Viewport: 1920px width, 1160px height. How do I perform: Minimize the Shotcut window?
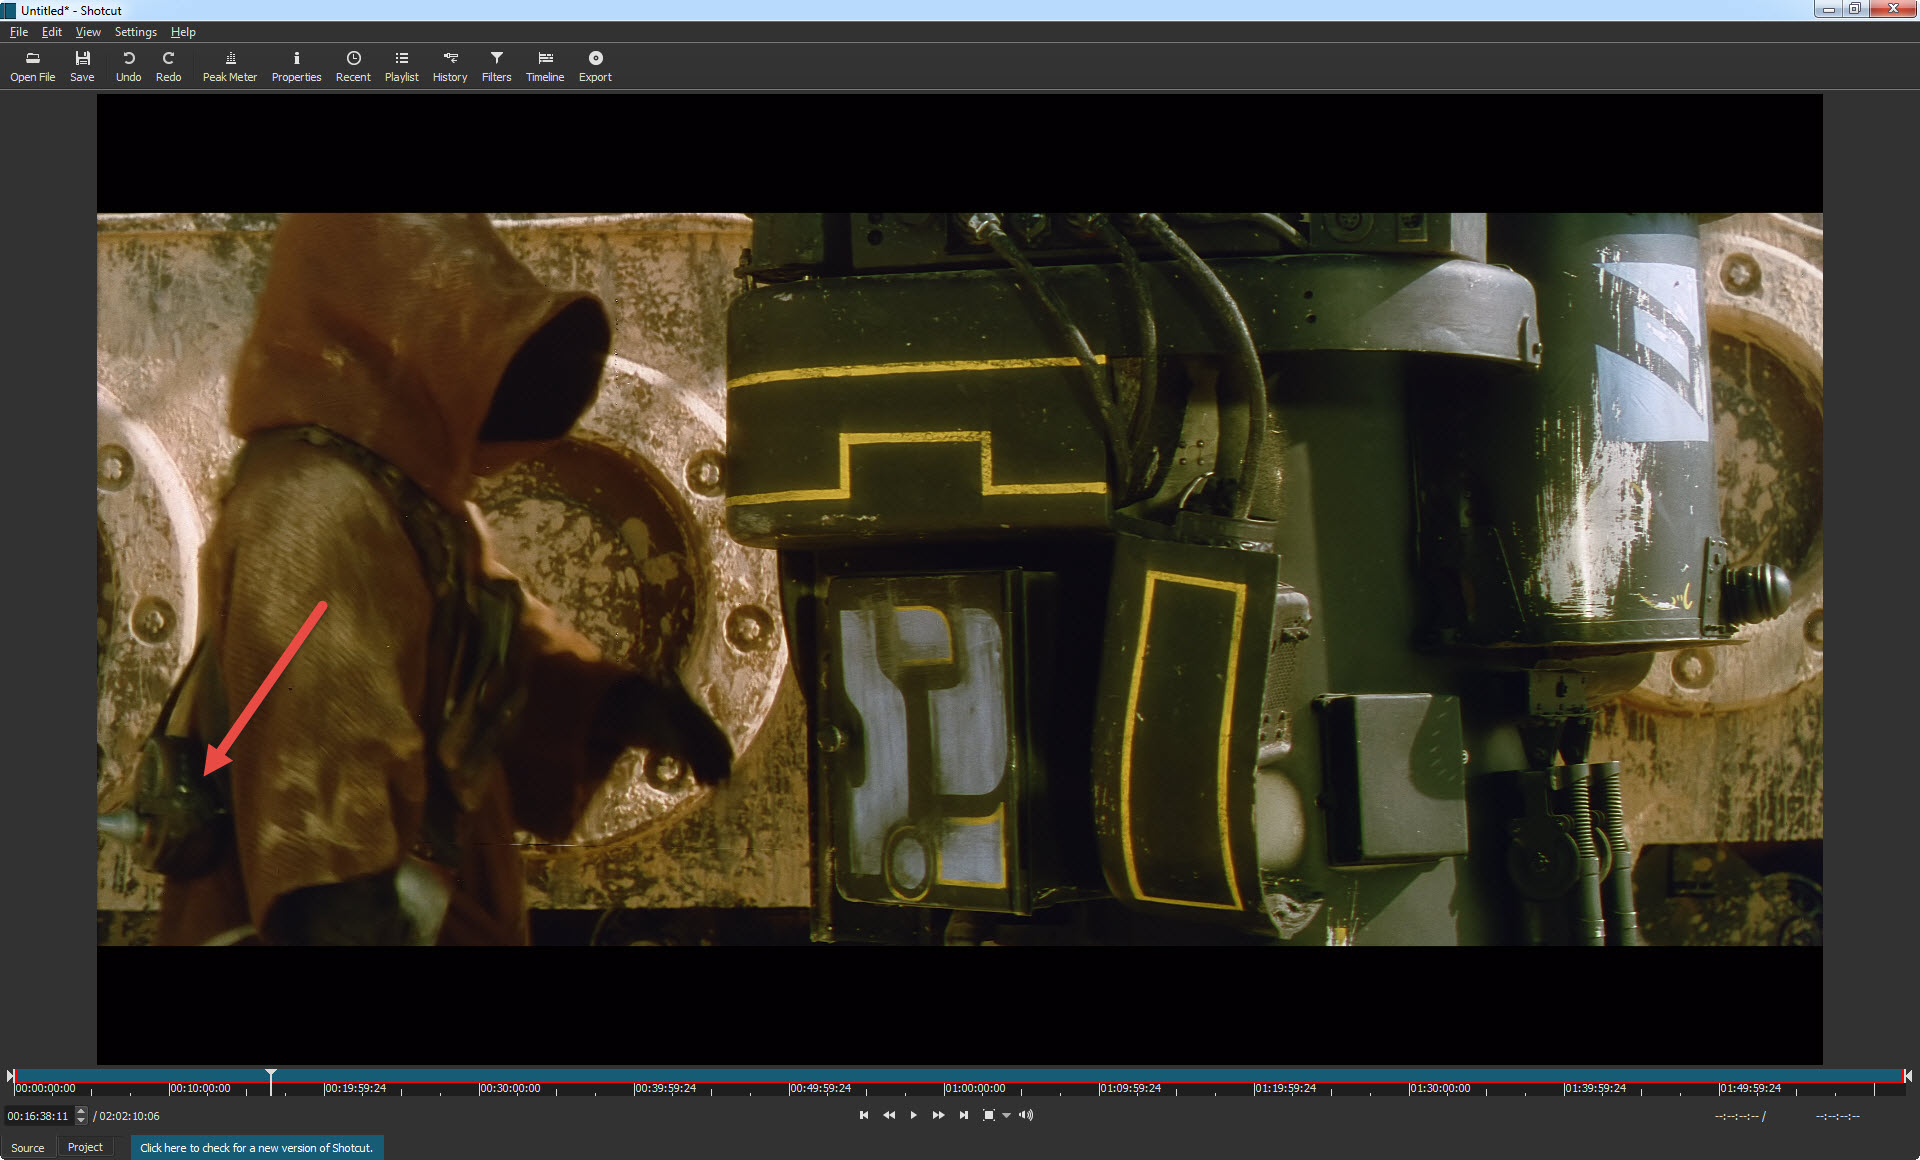[1828, 9]
